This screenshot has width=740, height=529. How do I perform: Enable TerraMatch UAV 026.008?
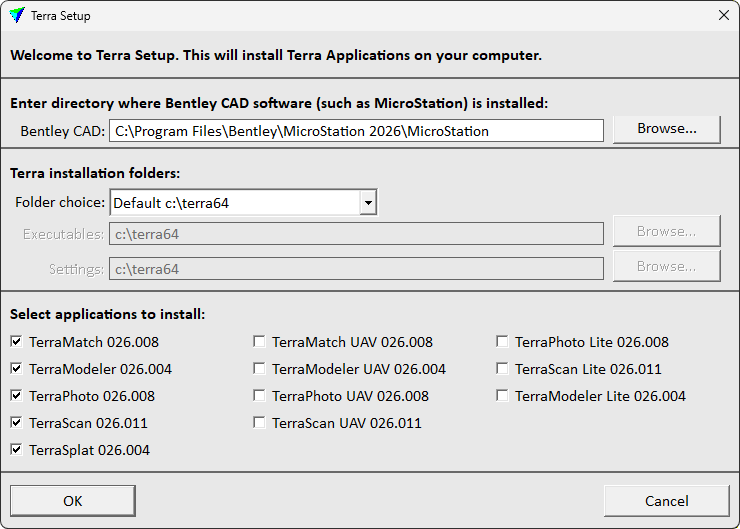(259, 342)
